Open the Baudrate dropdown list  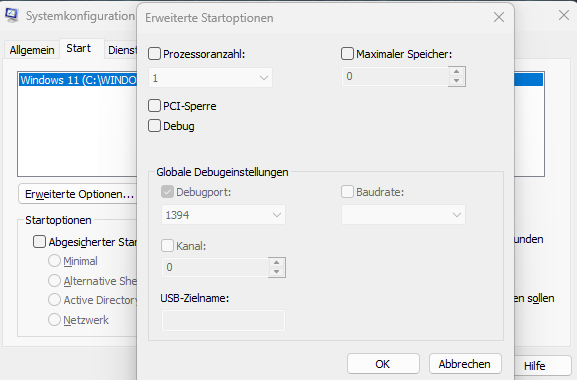click(403, 215)
